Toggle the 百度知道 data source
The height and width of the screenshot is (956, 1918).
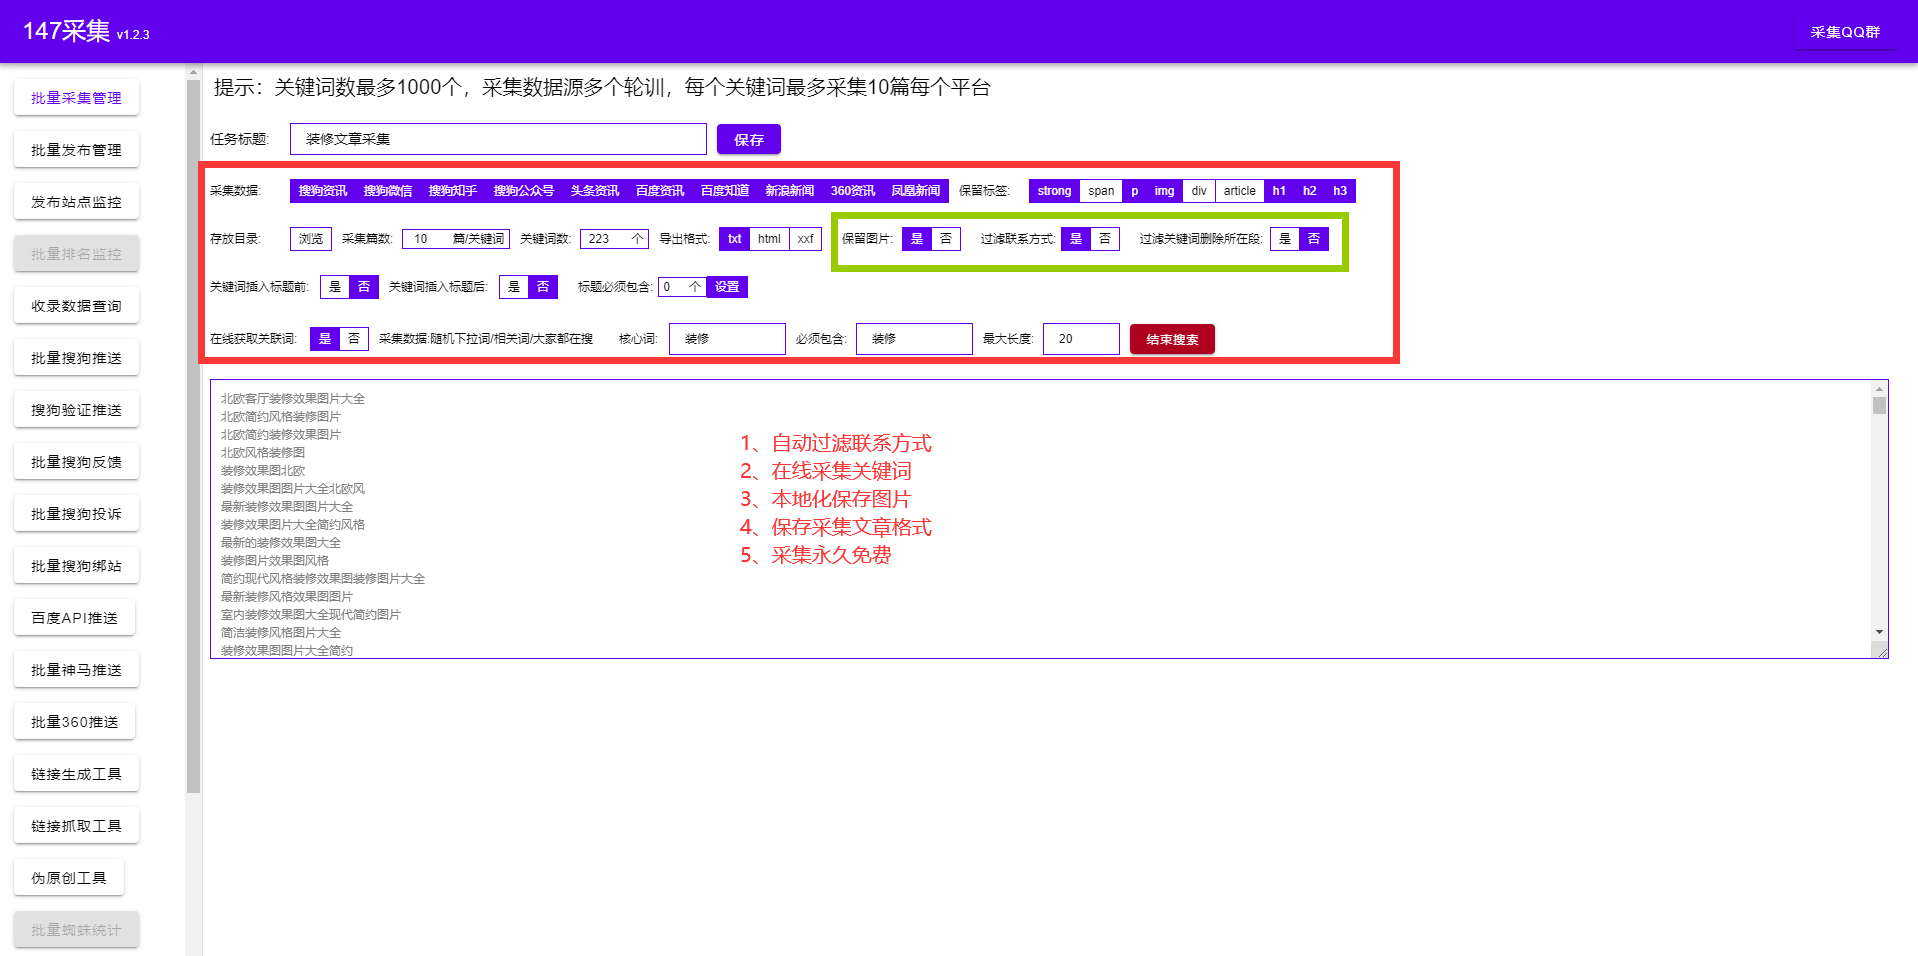(724, 191)
